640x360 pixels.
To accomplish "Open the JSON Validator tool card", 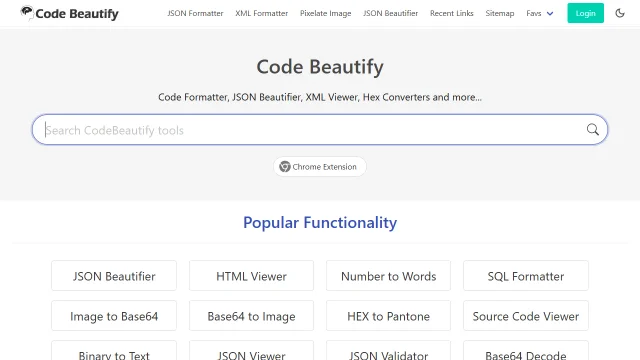I will click(389, 351).
